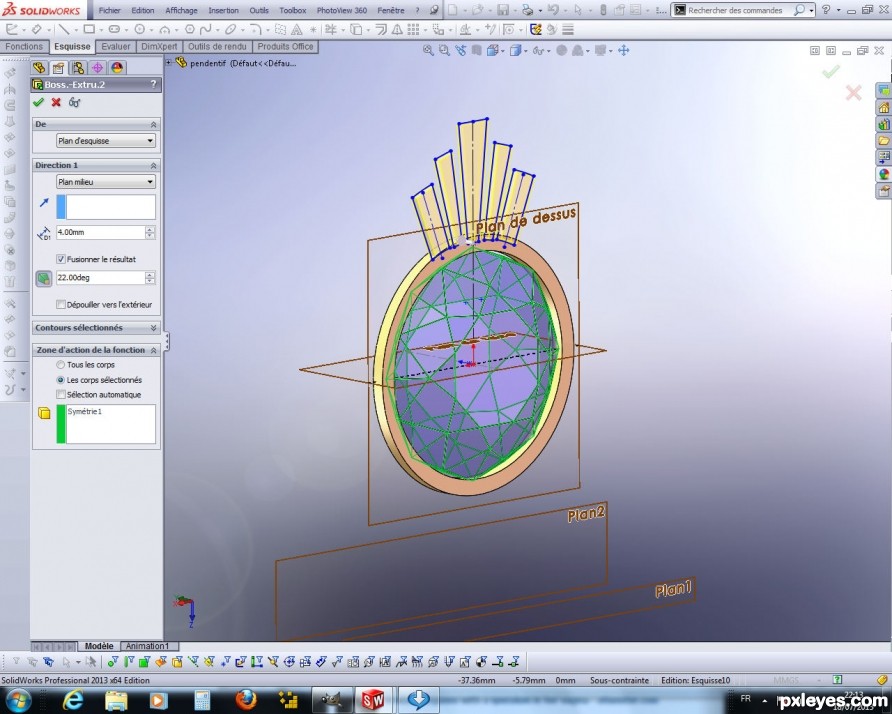Click the blue direction selection box
This screenshot has width=892, height=714.
pos(106,207)
